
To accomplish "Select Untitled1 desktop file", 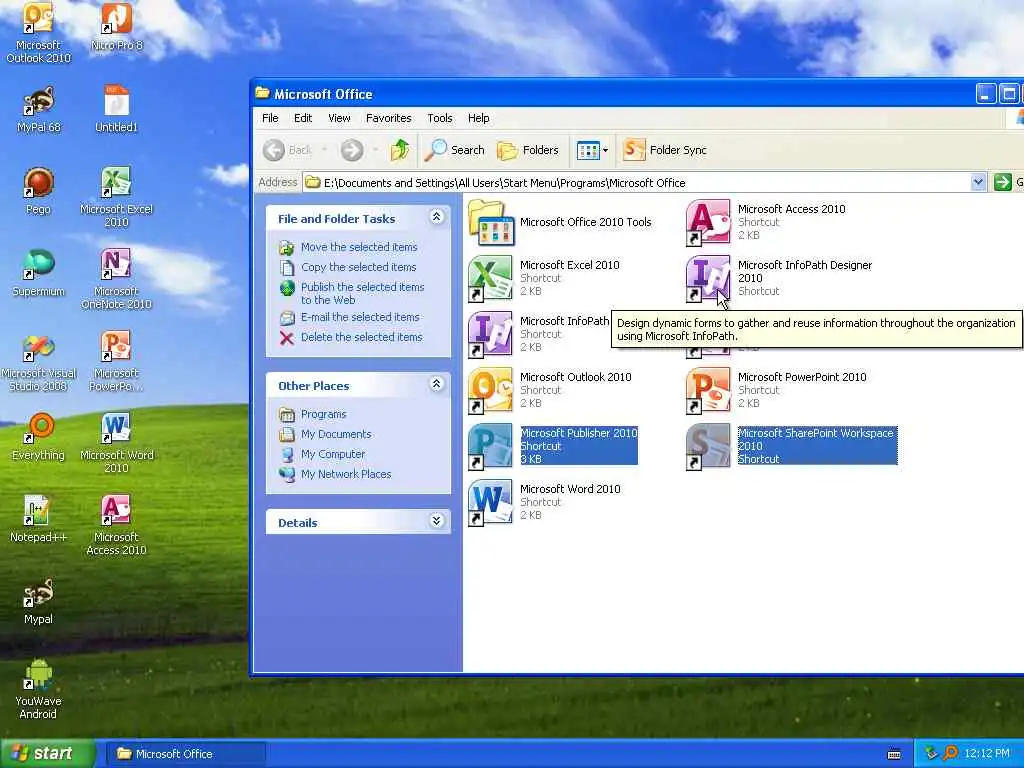I will tap(116, 108).
